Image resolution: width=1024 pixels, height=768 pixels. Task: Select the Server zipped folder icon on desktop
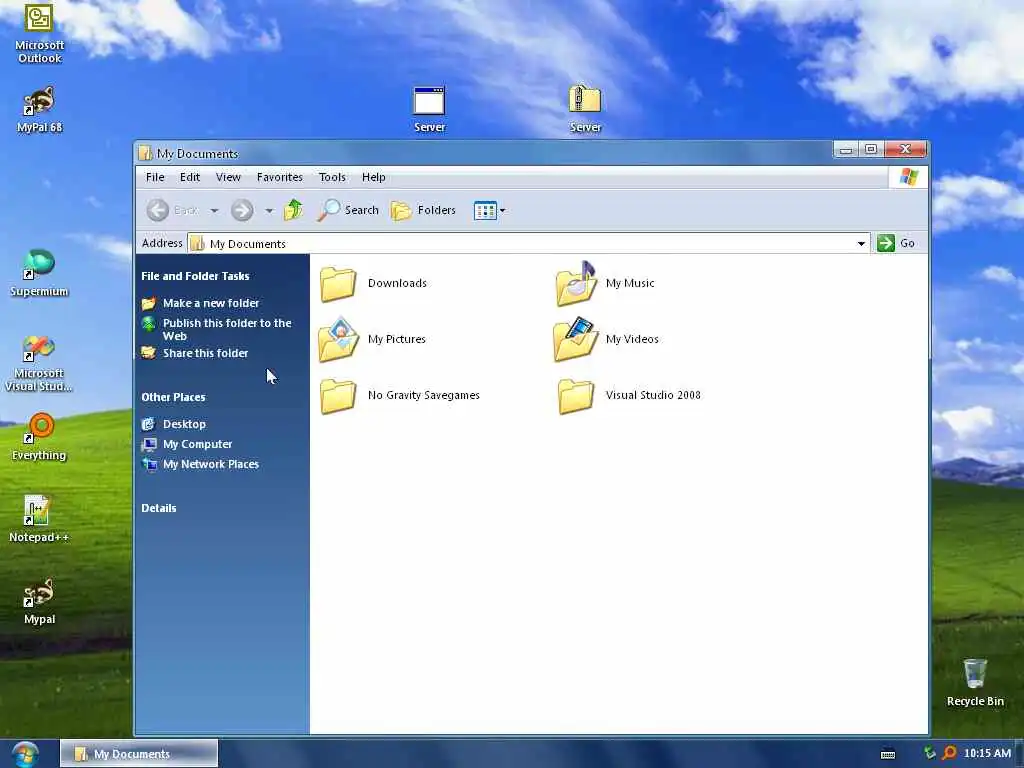click(x=584, y=109)
